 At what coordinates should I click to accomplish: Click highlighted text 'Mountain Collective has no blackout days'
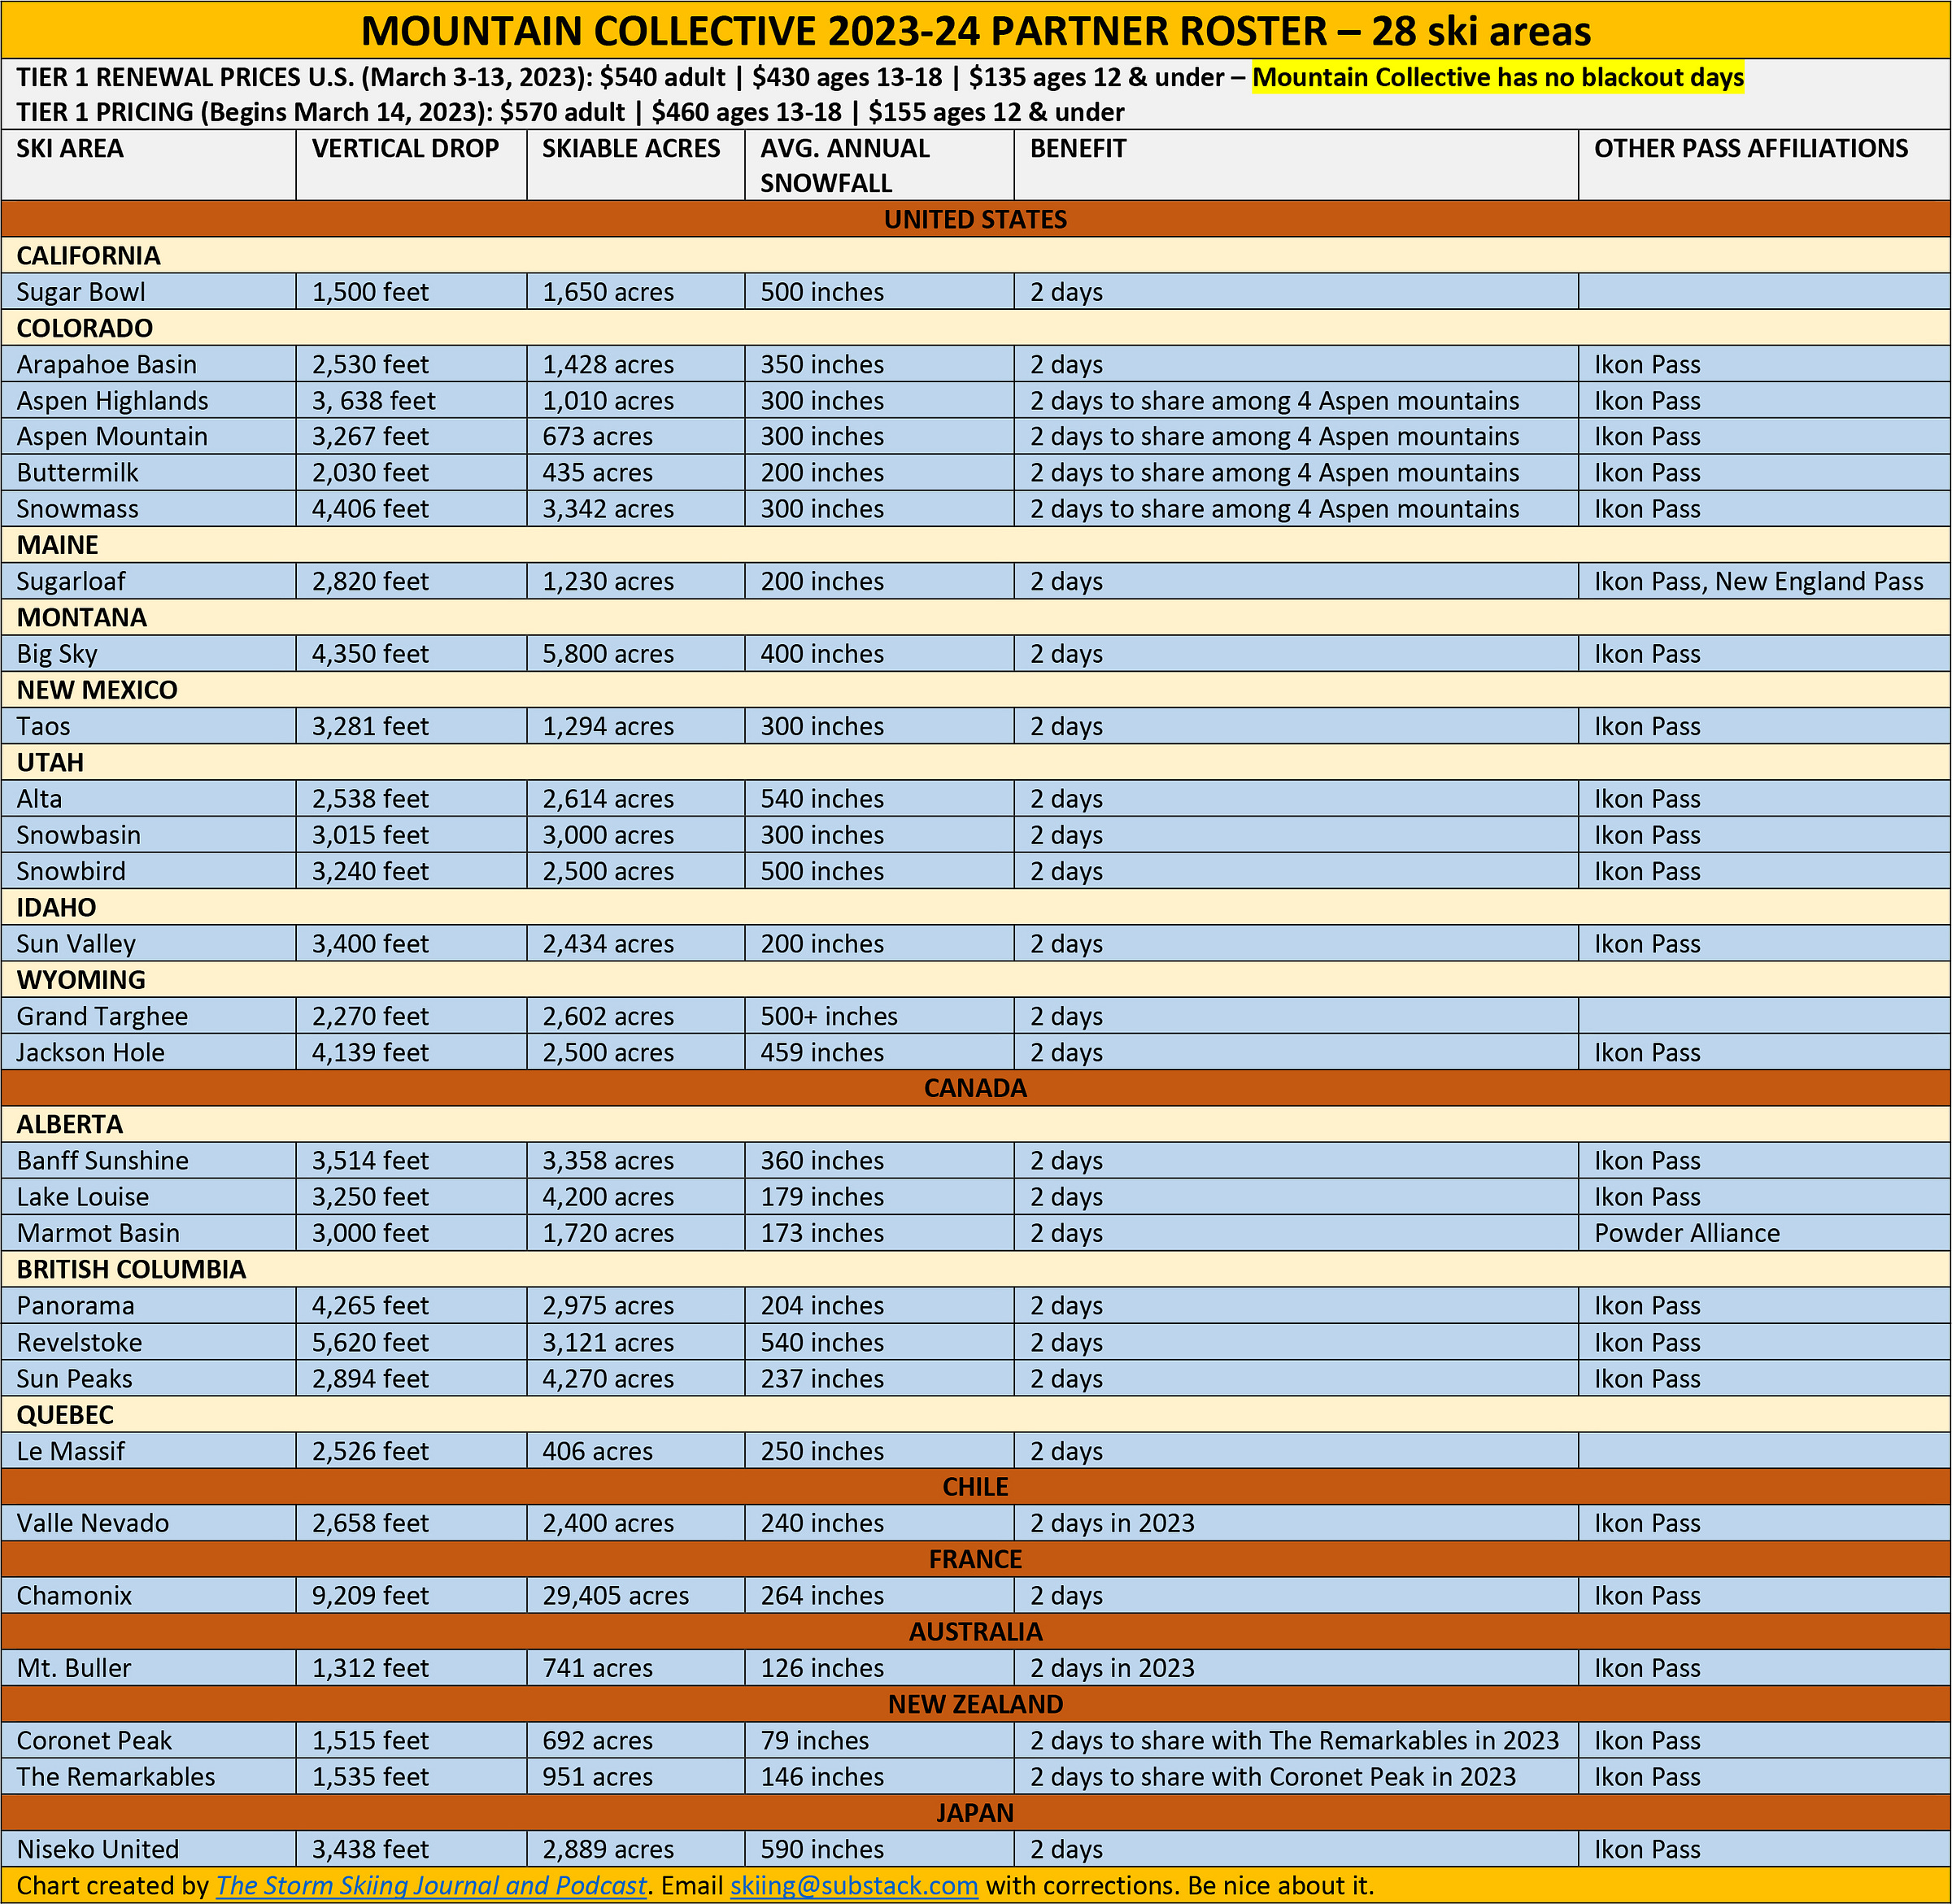pos(1498,77)
